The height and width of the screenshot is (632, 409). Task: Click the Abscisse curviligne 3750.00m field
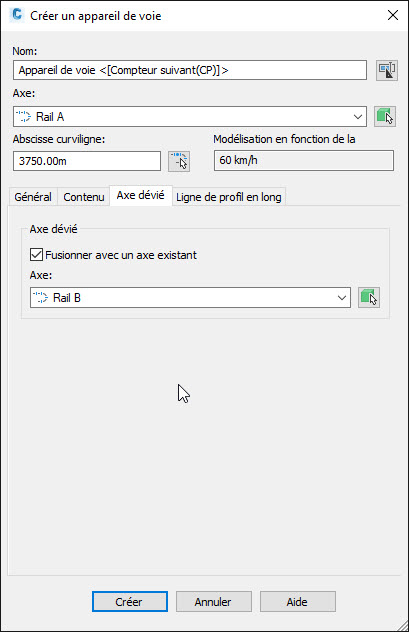[87, 161]
